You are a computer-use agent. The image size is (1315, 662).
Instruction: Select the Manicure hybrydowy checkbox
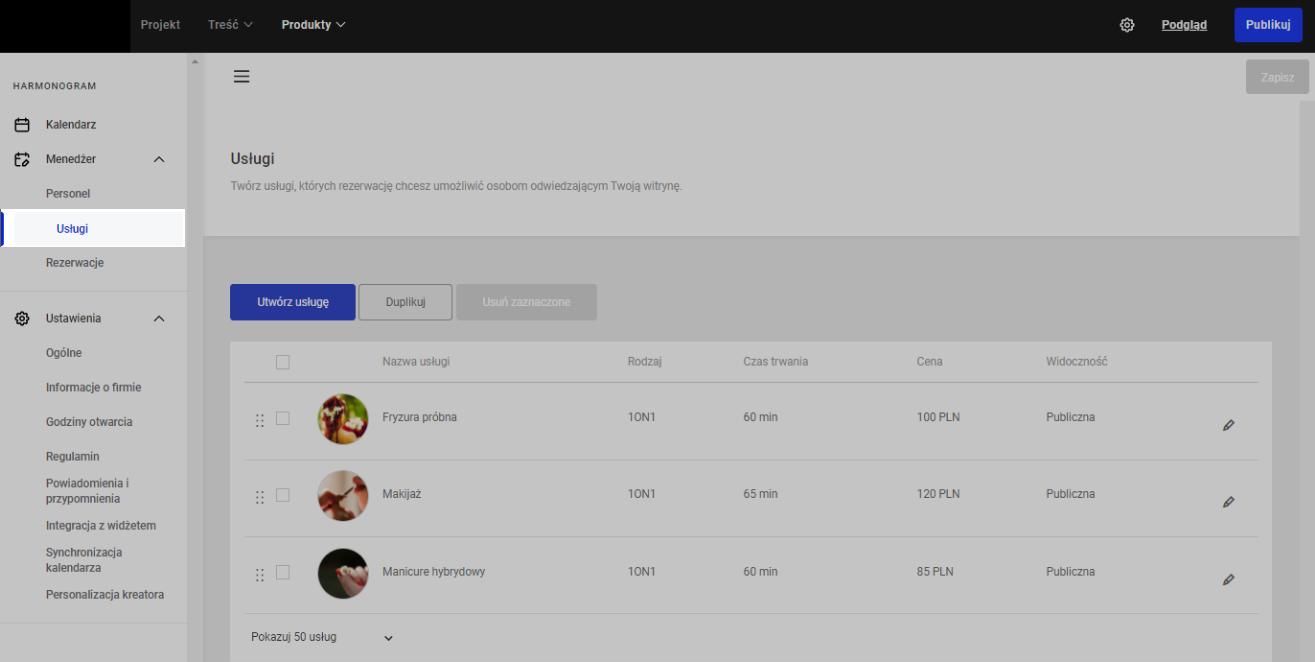tap(283, 572)
